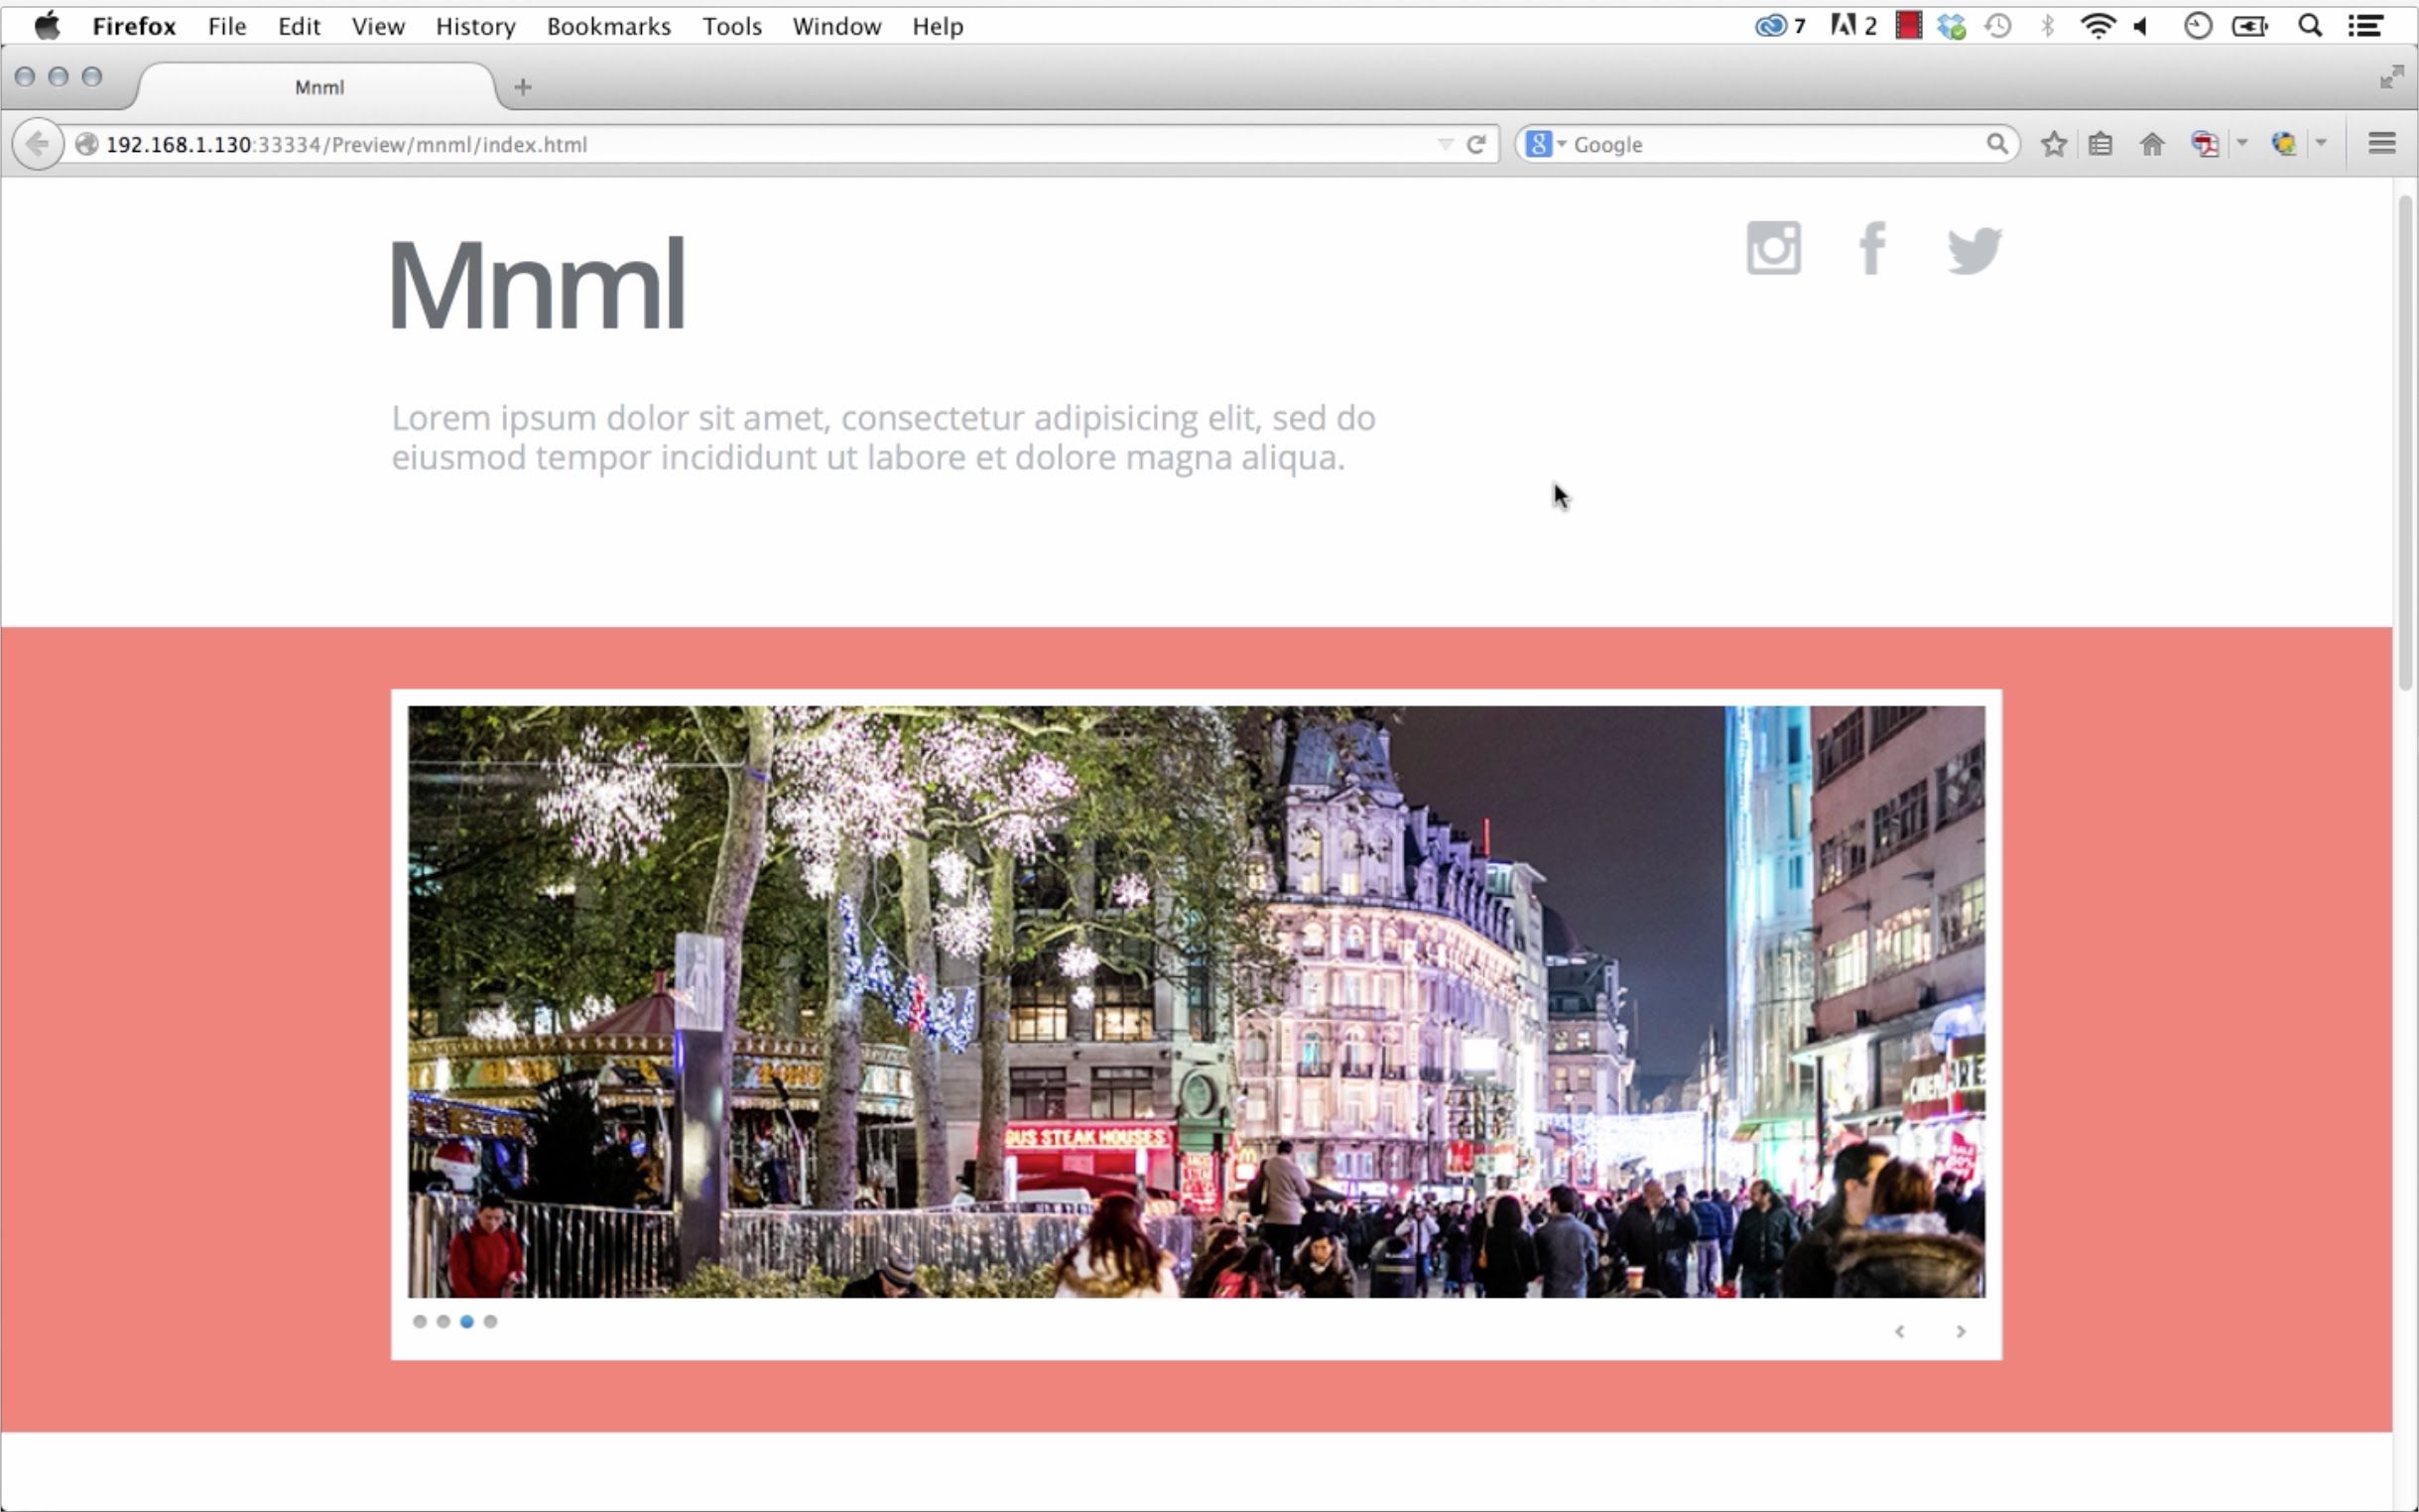Reload the page with refresh icon
Screen dimensions: 2419x1512
[1476, 144]
